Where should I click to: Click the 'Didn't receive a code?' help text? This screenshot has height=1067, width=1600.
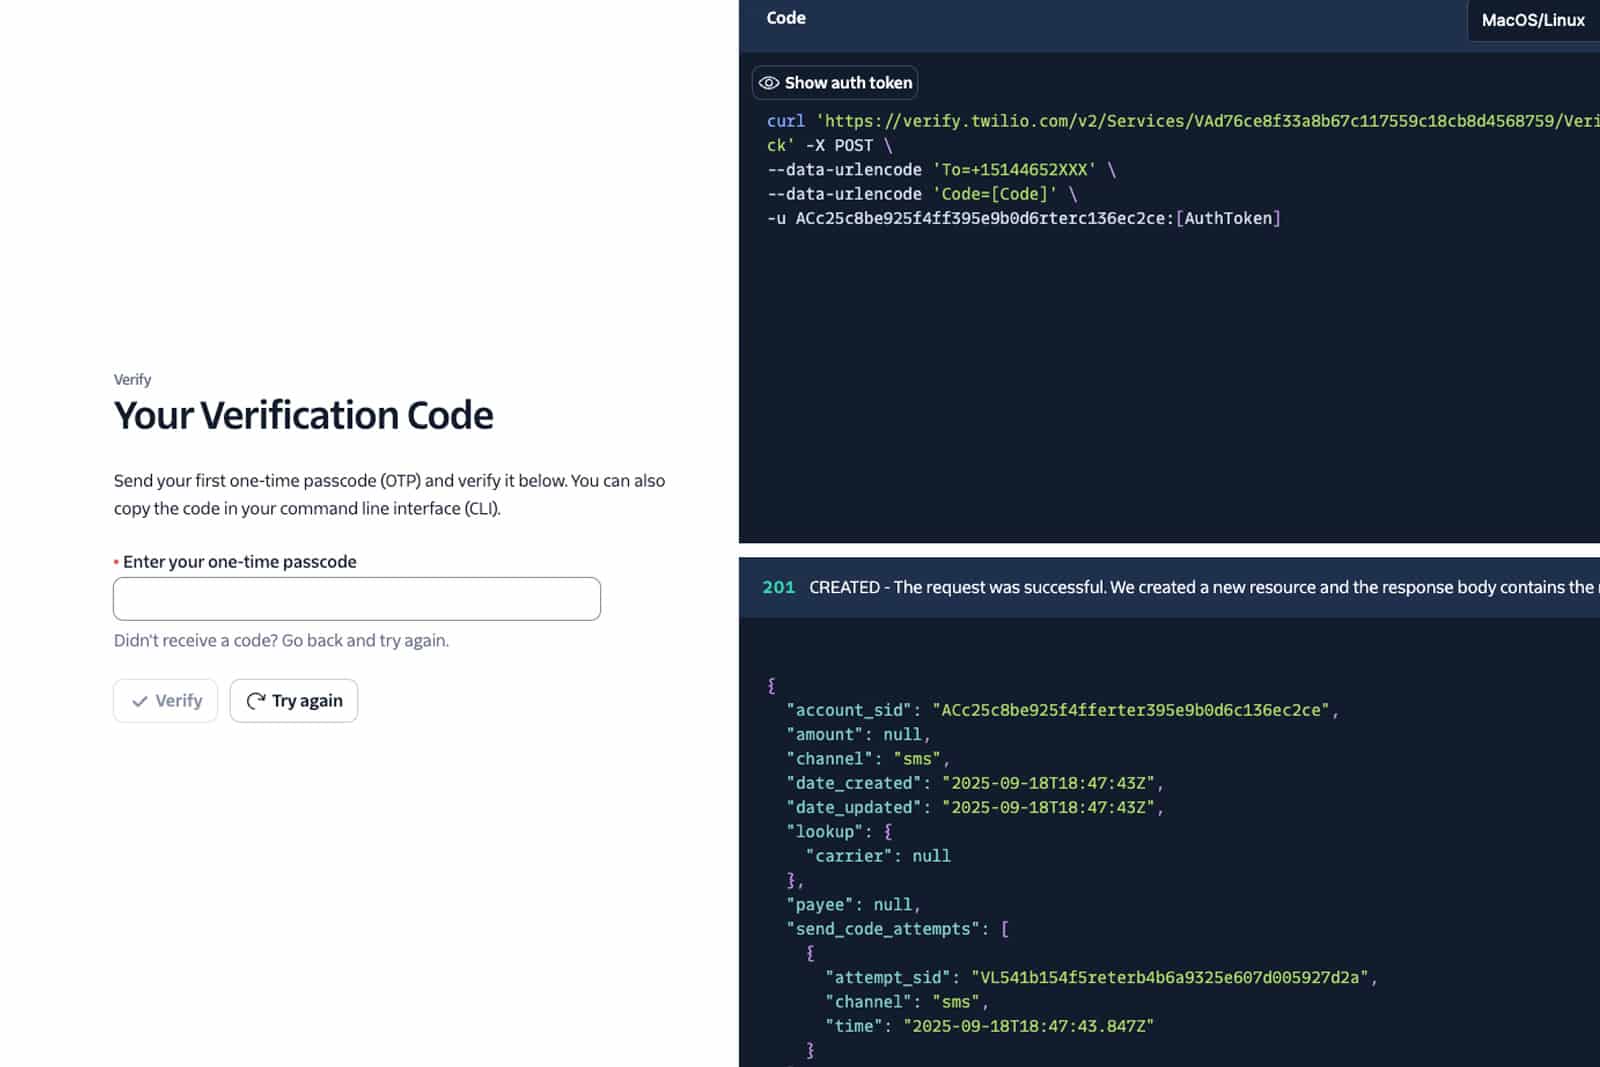click(281, 641)
